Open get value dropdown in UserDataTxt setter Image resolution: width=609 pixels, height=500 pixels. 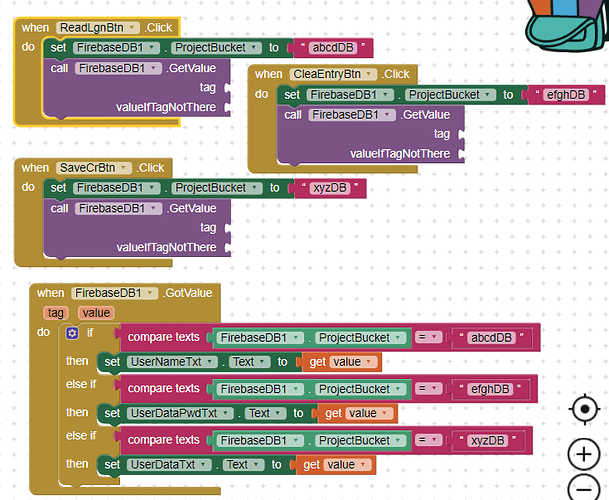(347, 465)
